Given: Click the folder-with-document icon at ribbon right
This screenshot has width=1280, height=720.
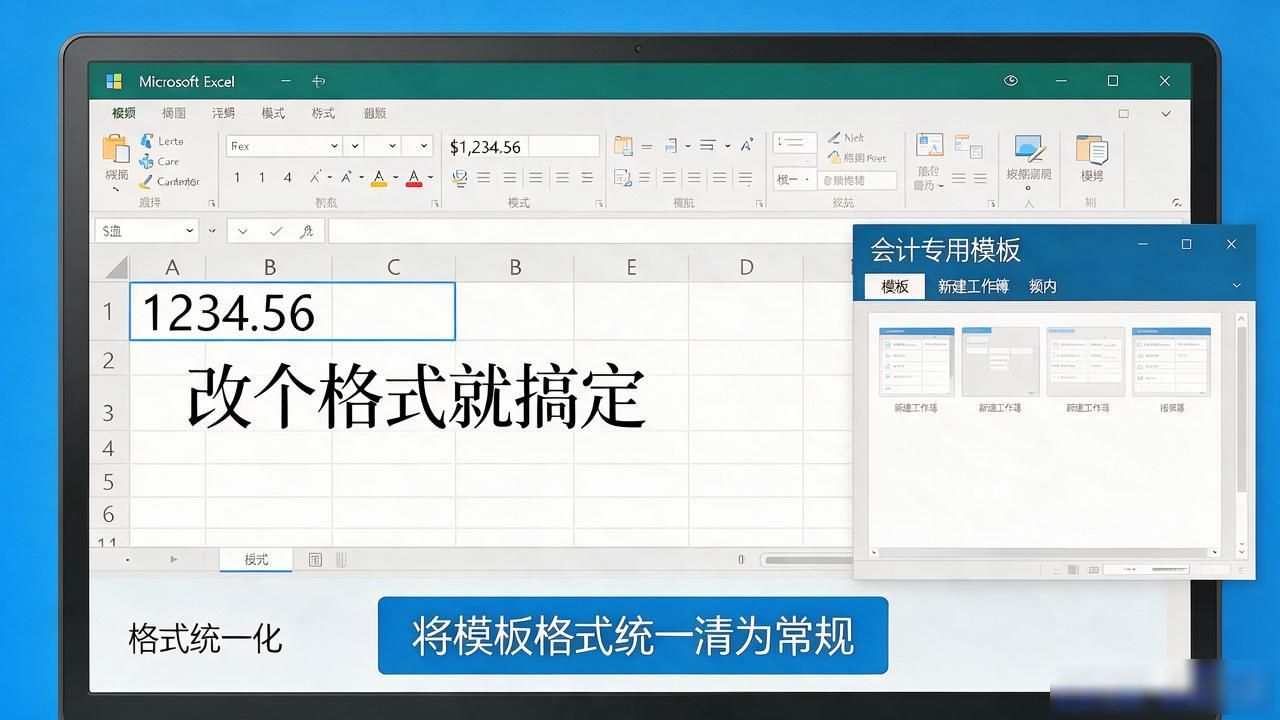Looking at the screenshot, I should (x=1092, y=150).
